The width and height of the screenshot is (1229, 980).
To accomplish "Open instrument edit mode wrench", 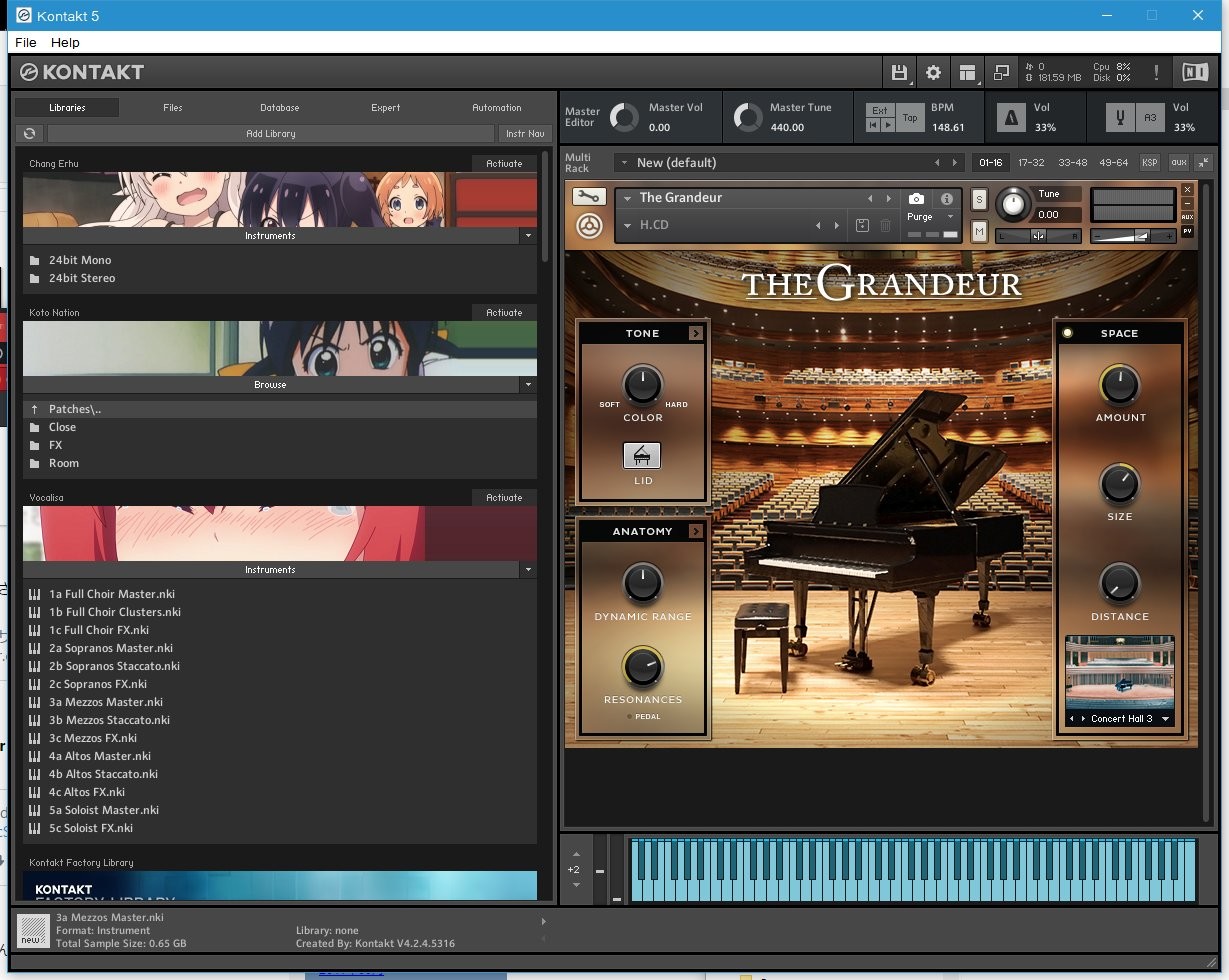I will (589, 198).
